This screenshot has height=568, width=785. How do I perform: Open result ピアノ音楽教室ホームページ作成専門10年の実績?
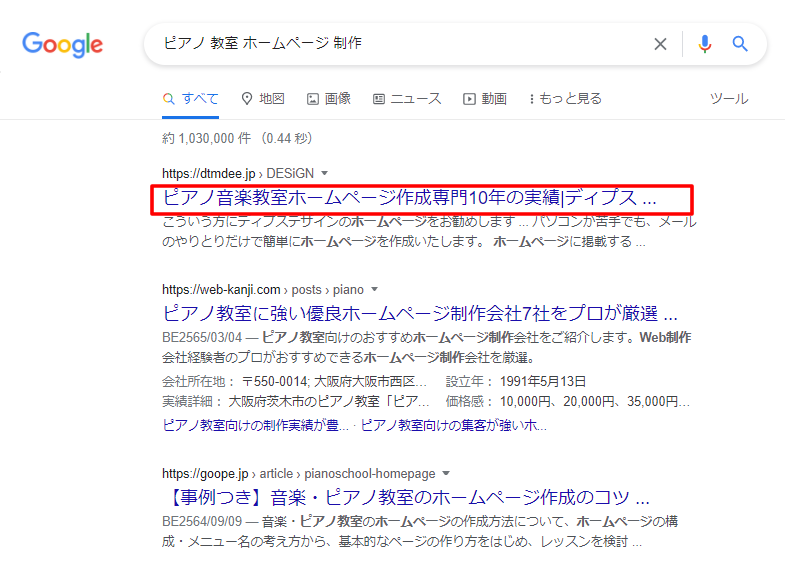click(x=410, y=198)
